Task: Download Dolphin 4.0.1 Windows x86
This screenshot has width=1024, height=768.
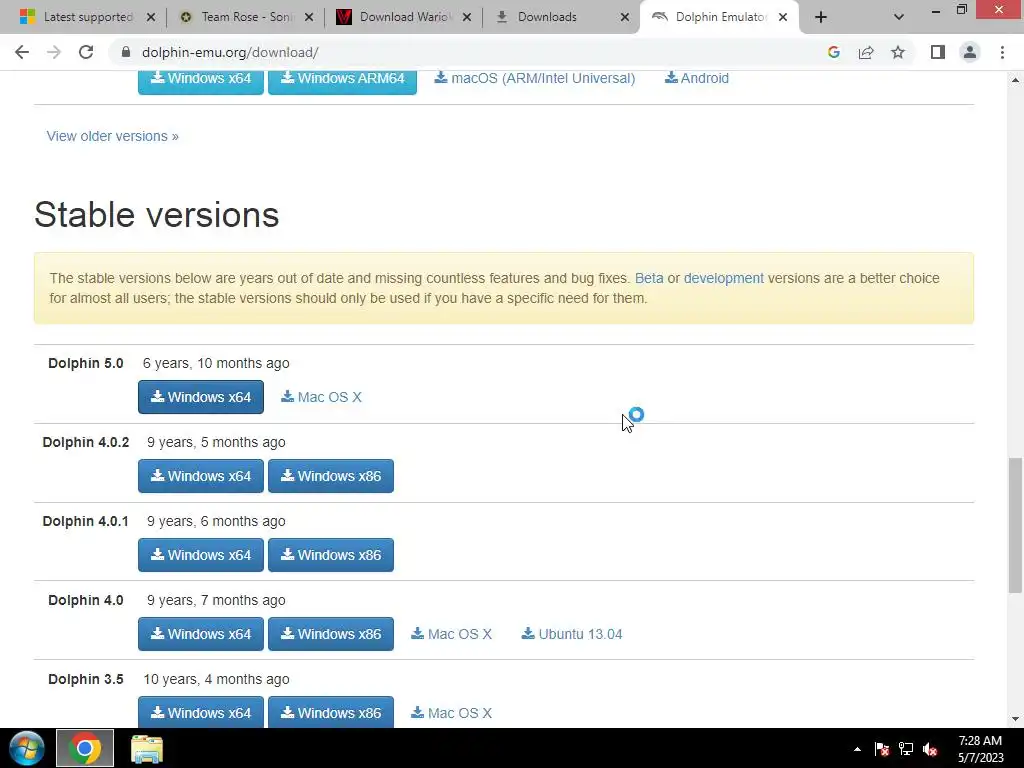Action: pyautogui.click(x=330, y=555)
